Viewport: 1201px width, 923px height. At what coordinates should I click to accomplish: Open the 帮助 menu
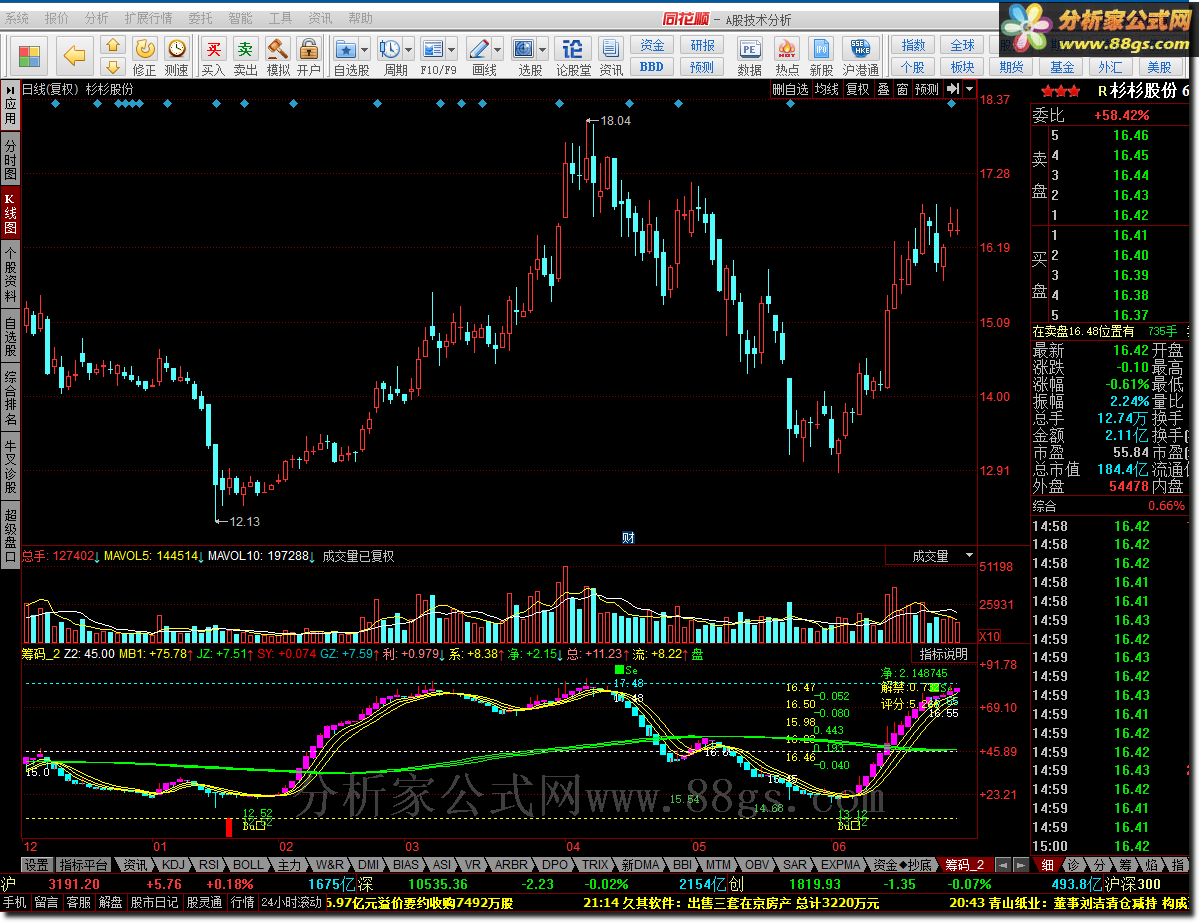(x=360, y=18)
